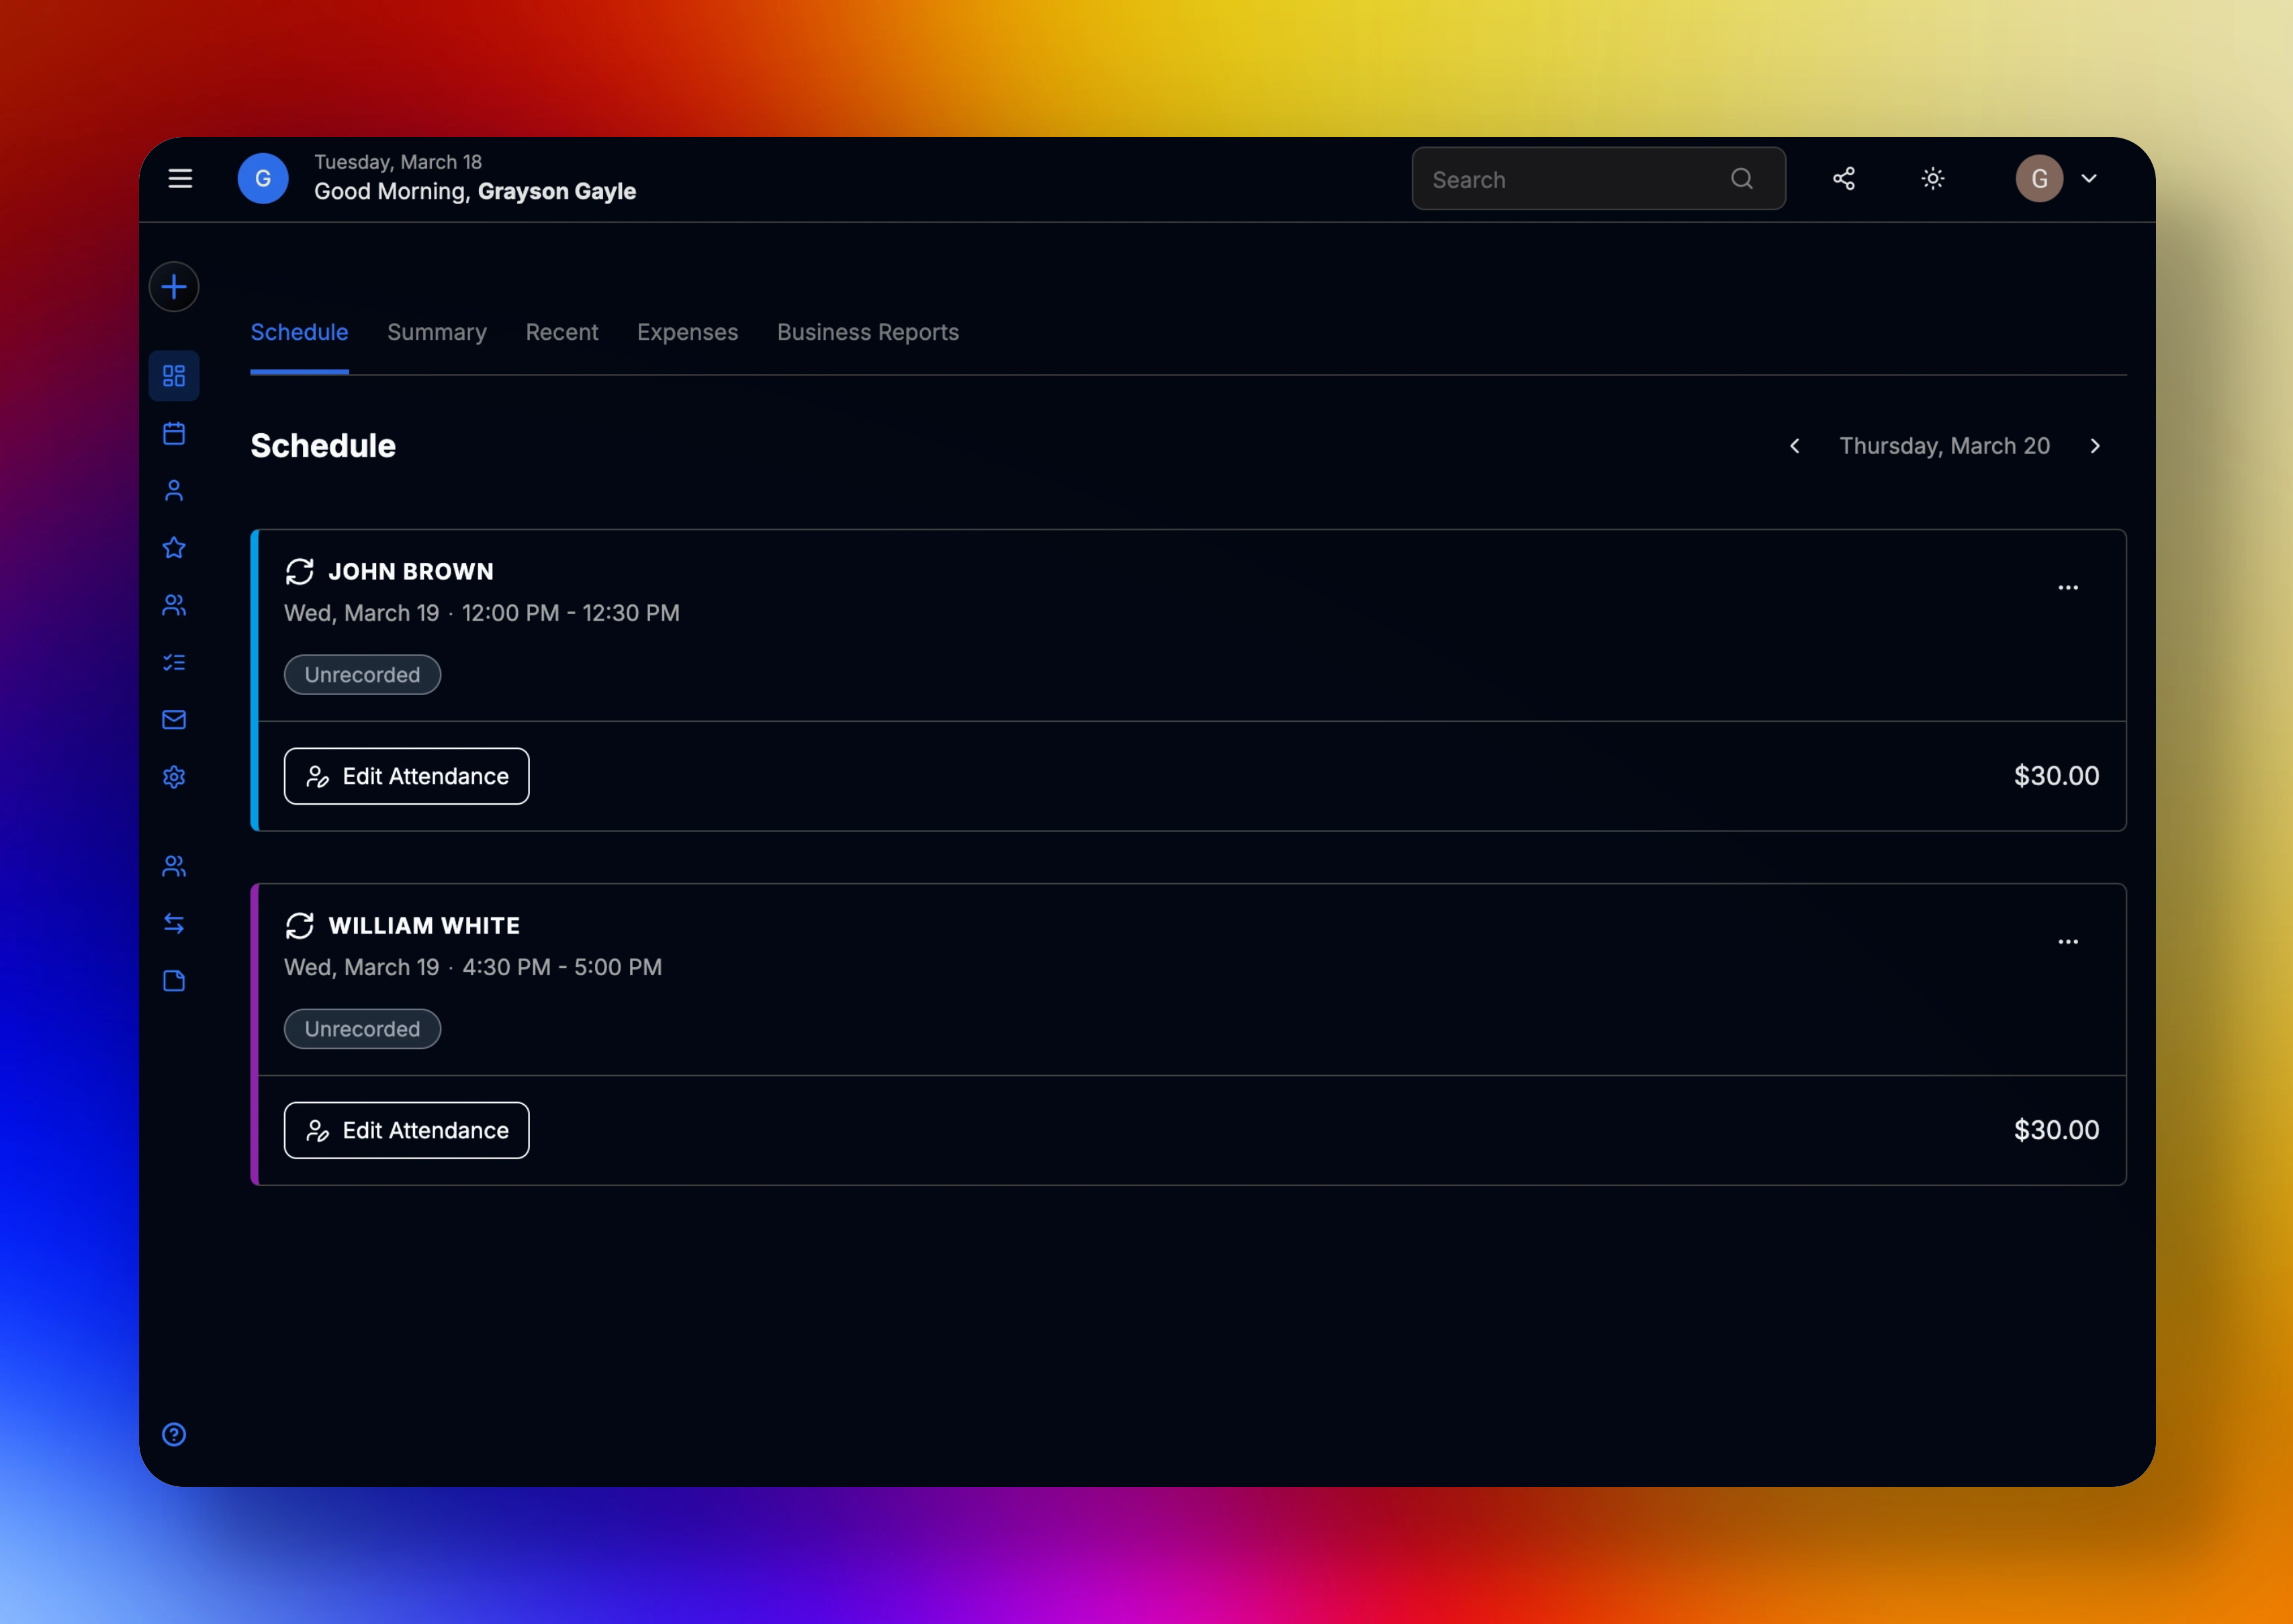Open the sticky note document icon in the sidebar
The image size is (2293, 1624).
click(174, 981)
